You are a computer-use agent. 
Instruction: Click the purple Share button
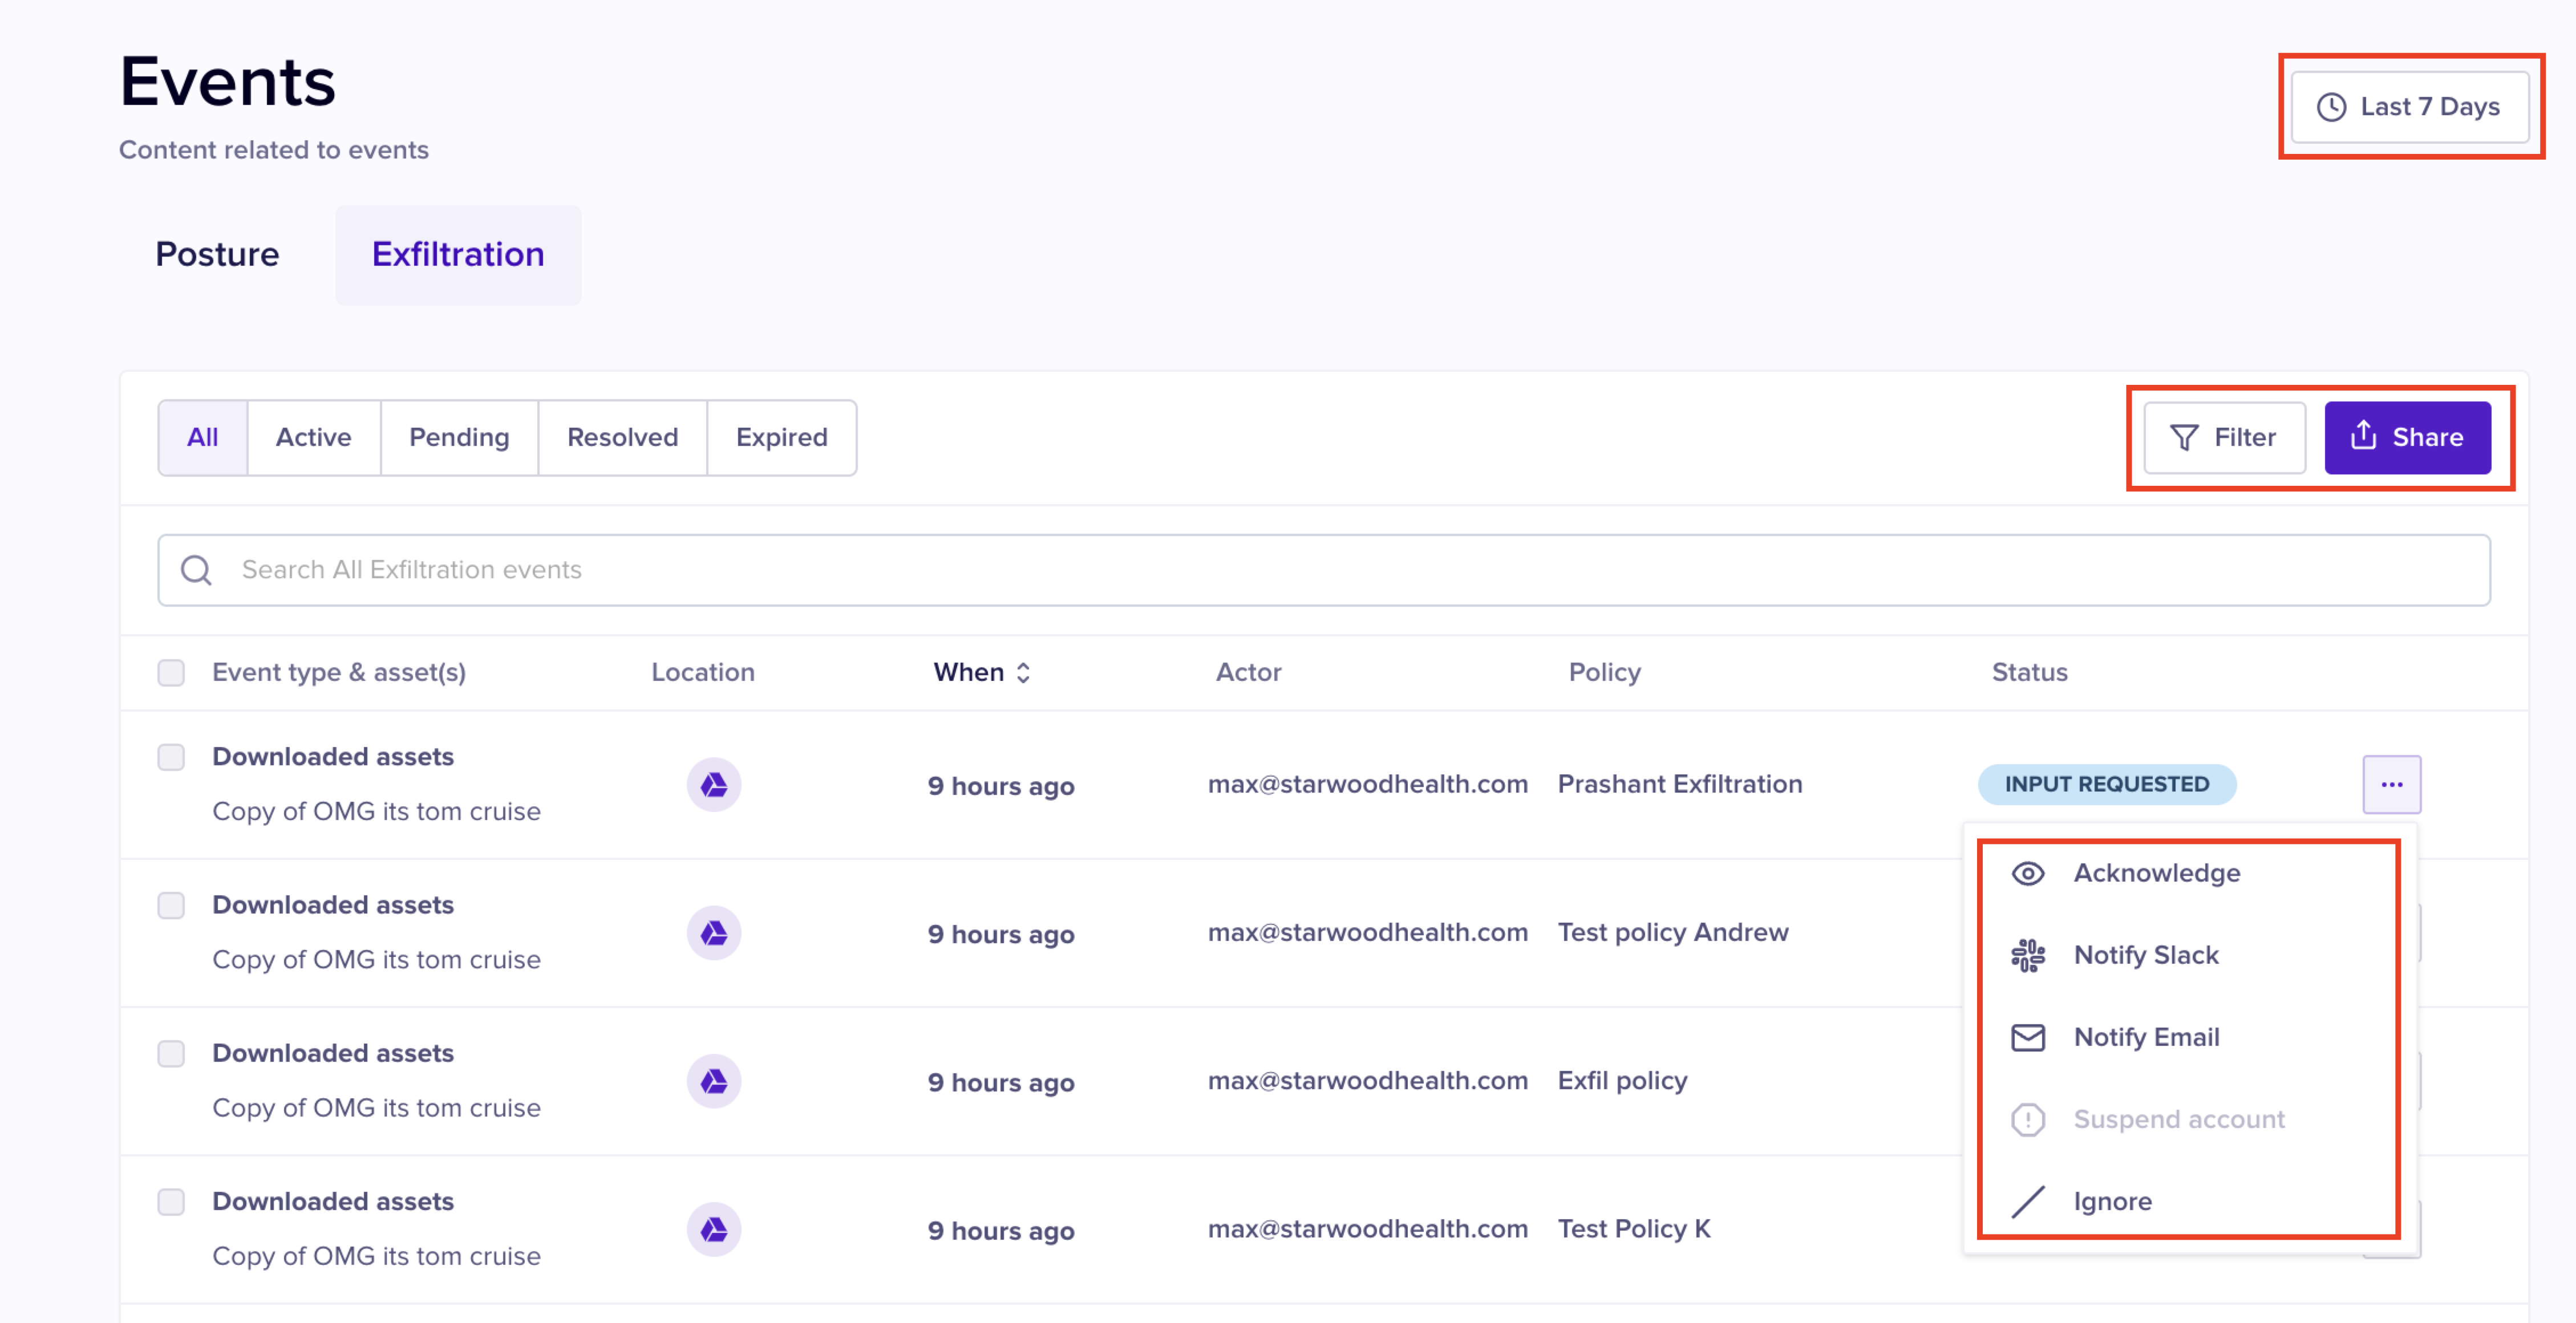tap(2407, 438)
